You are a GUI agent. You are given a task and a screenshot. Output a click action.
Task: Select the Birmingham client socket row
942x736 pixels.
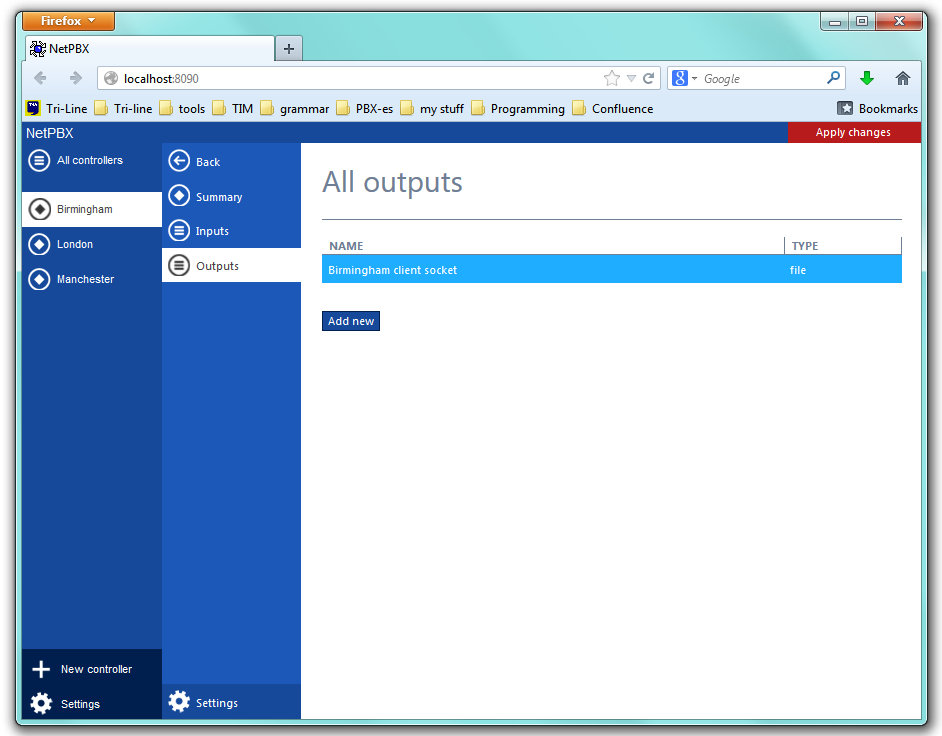pyautogui.click(x=612, y=269)
